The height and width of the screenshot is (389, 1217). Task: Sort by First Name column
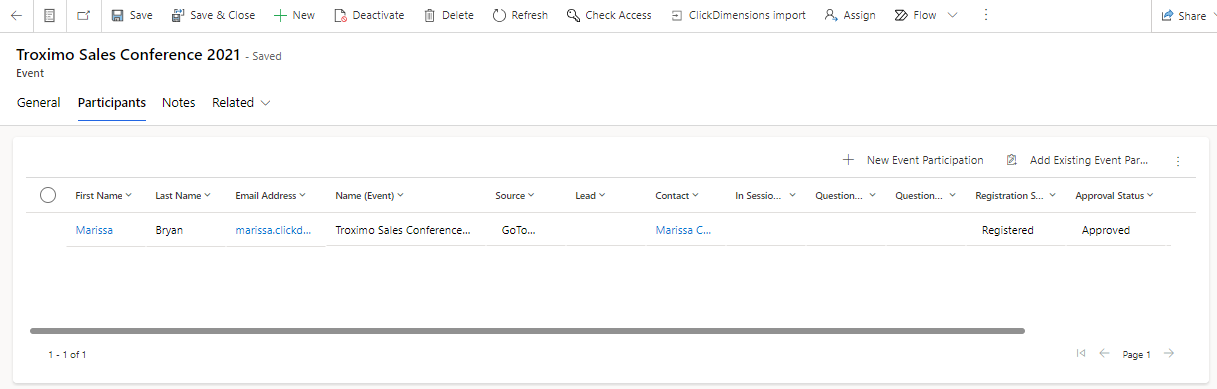click(104, 196)
